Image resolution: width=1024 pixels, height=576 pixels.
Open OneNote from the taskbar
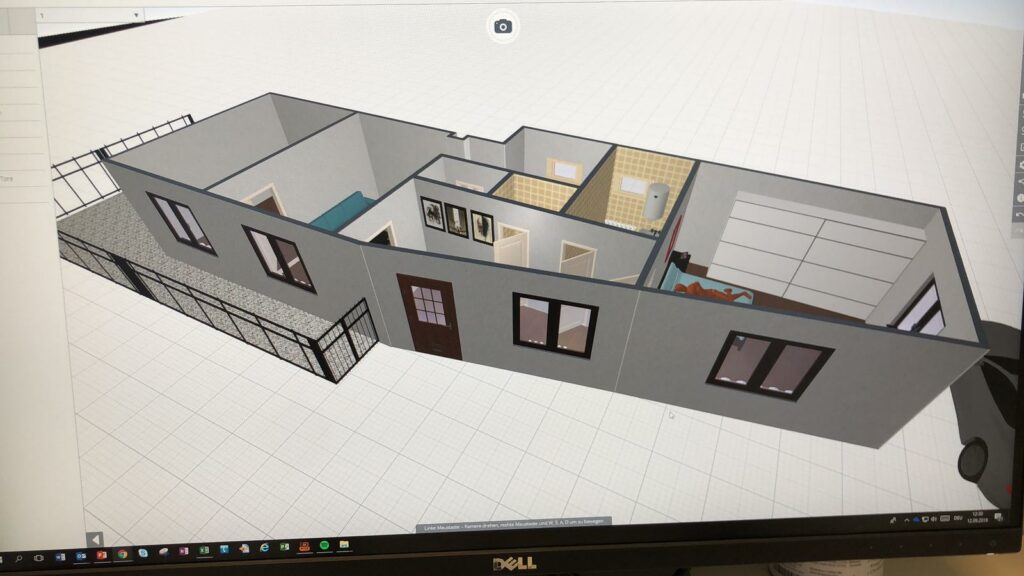point(183,551)
